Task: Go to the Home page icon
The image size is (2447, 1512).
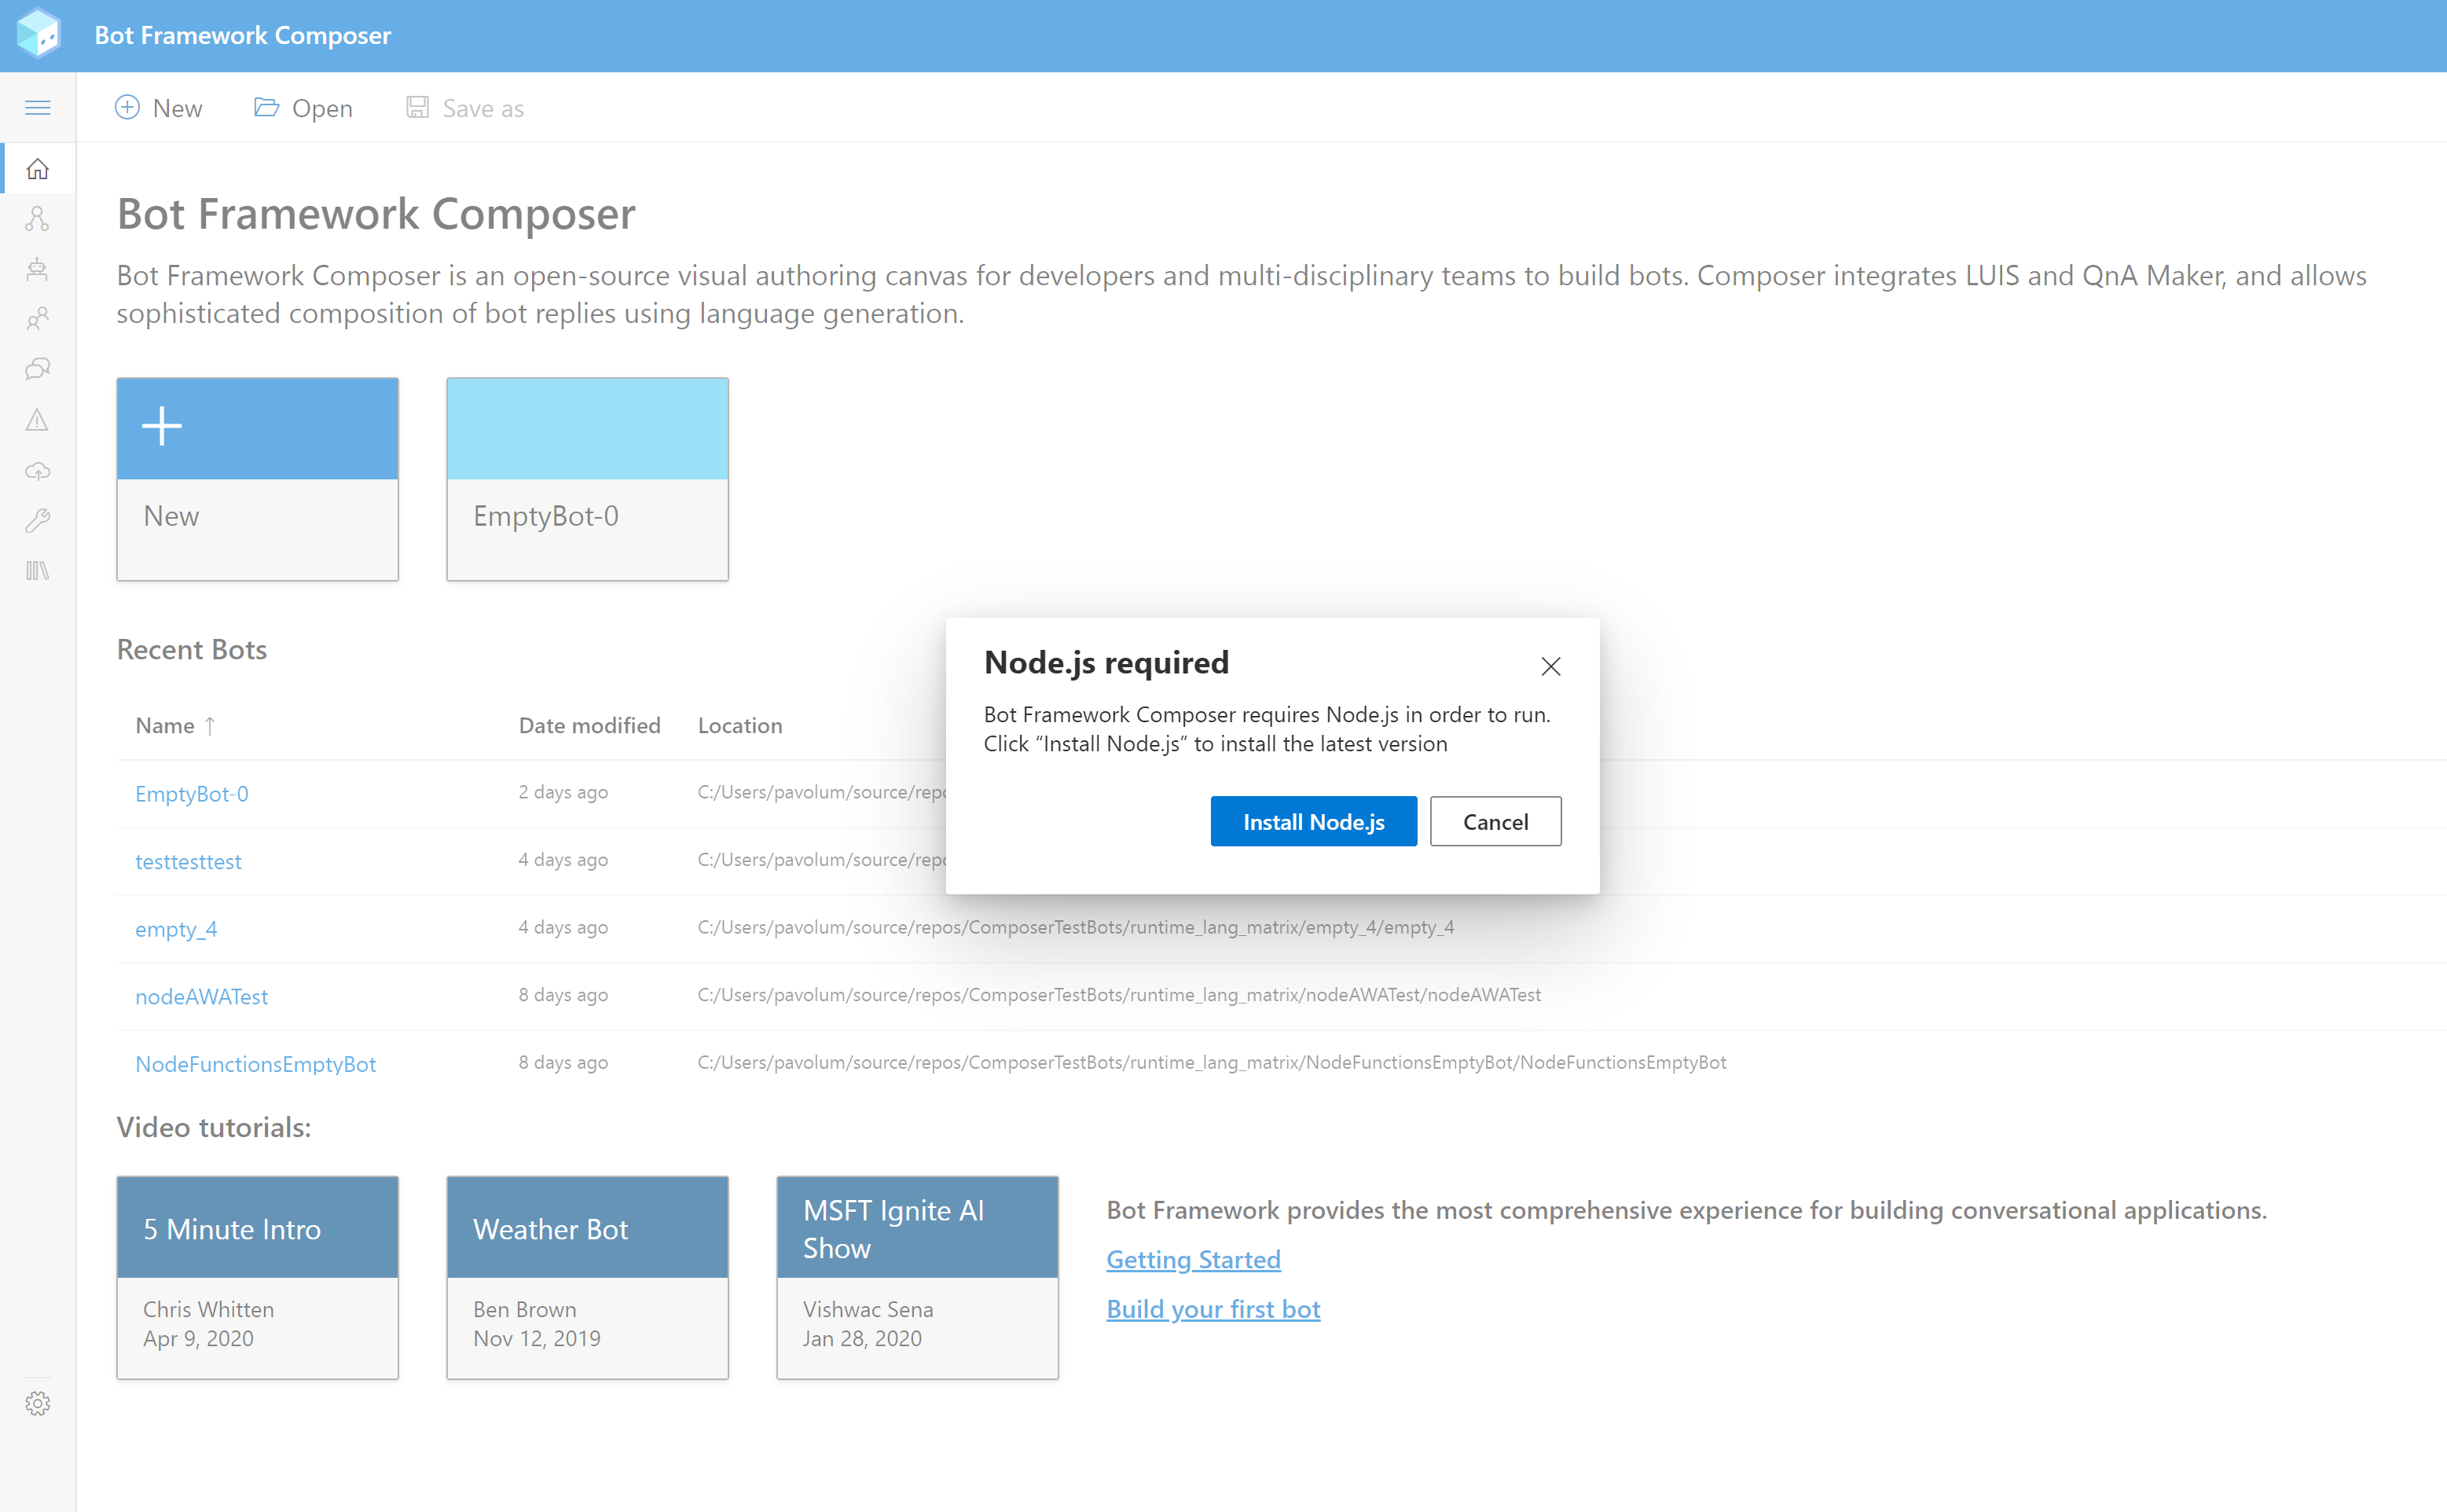Action: click(x=38, y=169)
